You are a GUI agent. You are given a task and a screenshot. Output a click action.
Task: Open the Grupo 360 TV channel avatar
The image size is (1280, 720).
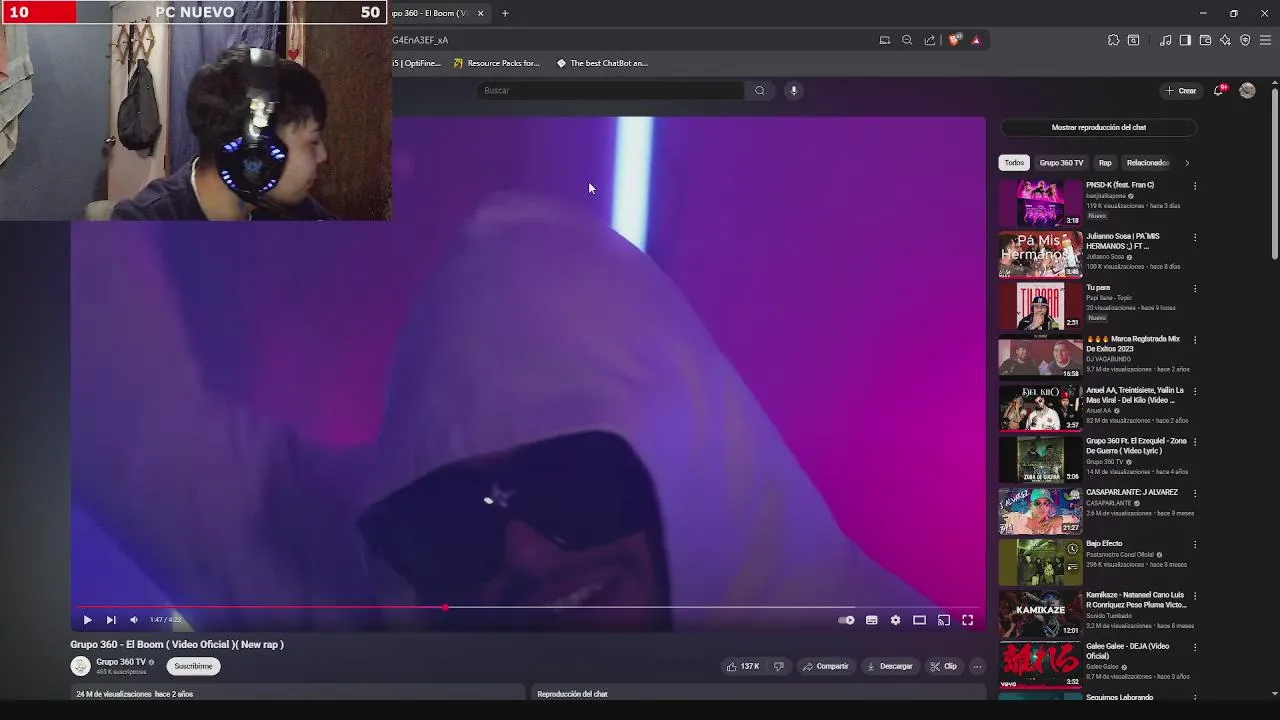(x=80, y=666)
